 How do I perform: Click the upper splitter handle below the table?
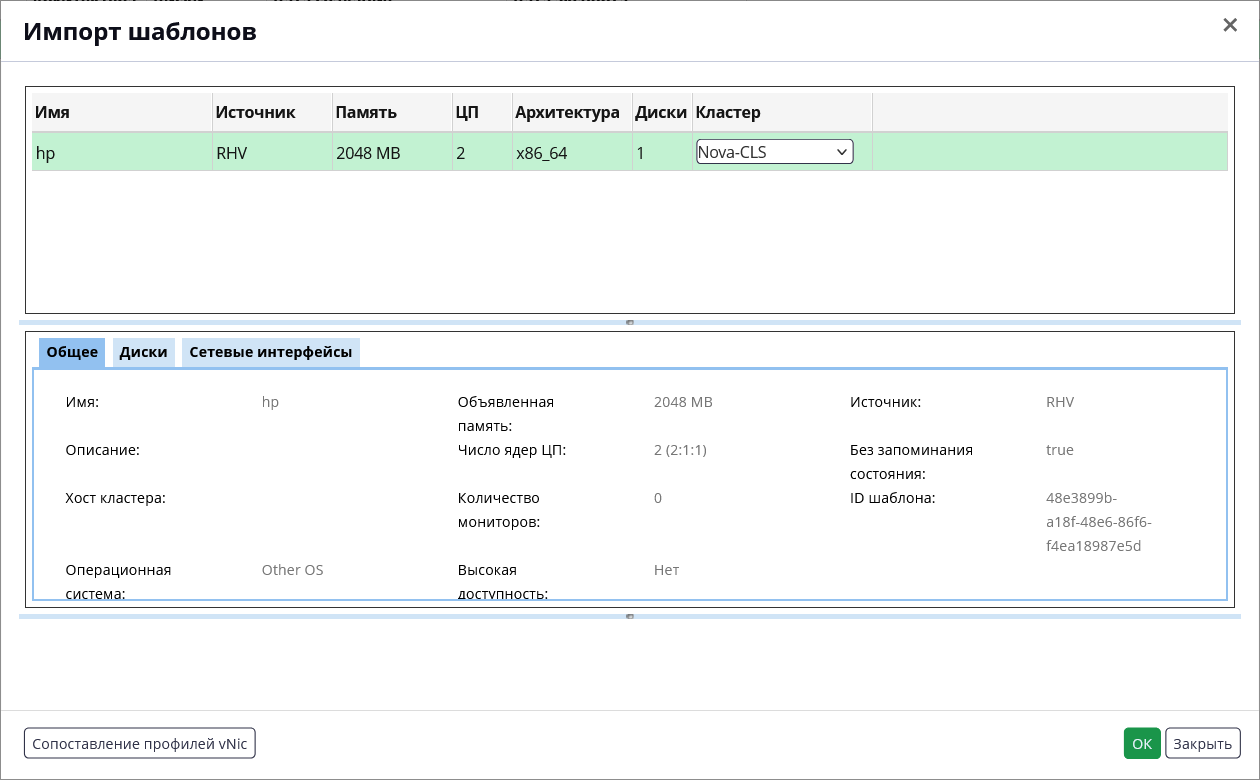coord(630,322)
